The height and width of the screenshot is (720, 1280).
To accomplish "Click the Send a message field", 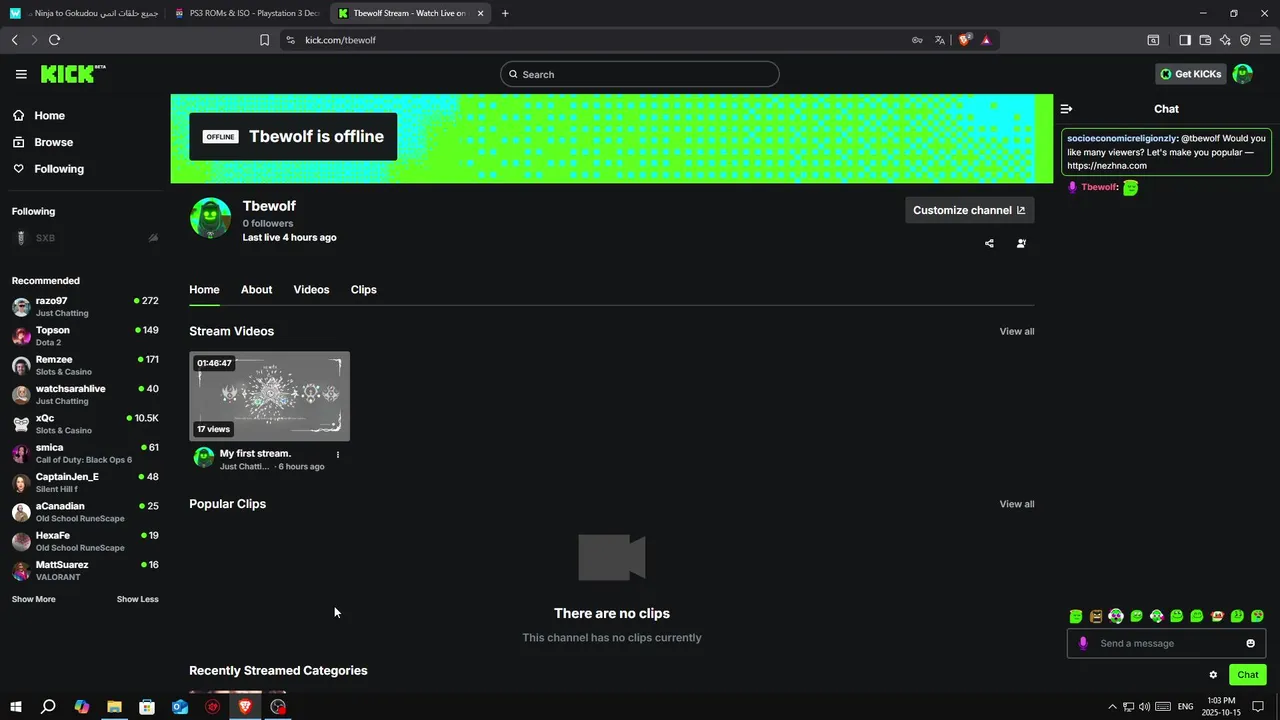I will [1165, 643].
